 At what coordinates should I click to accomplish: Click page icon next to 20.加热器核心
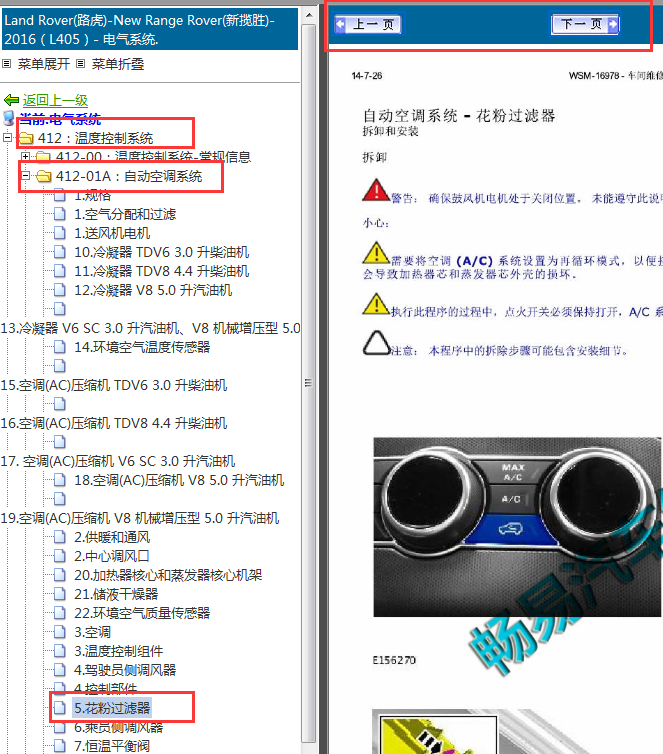60,575
